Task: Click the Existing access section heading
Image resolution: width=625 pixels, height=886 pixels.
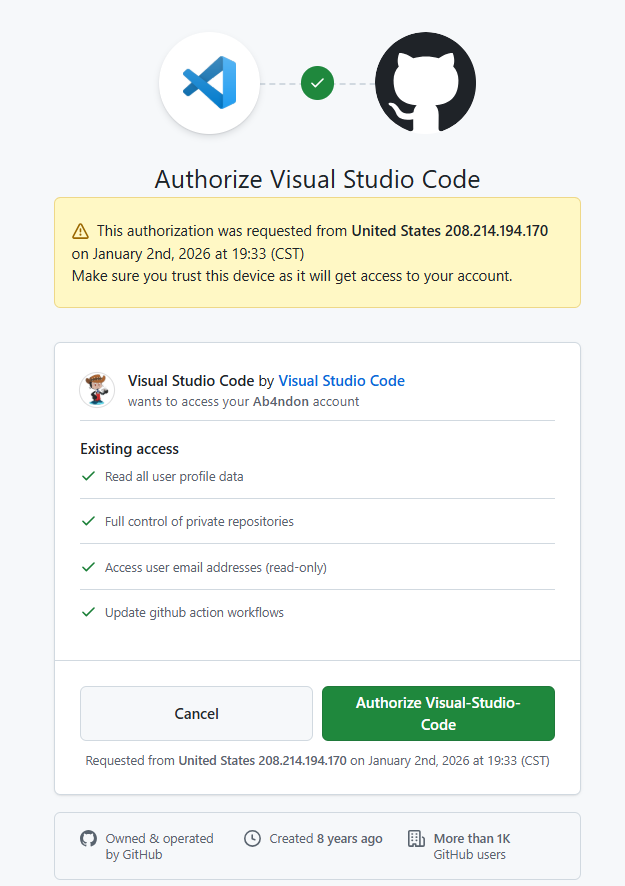Action: point(129,449)
